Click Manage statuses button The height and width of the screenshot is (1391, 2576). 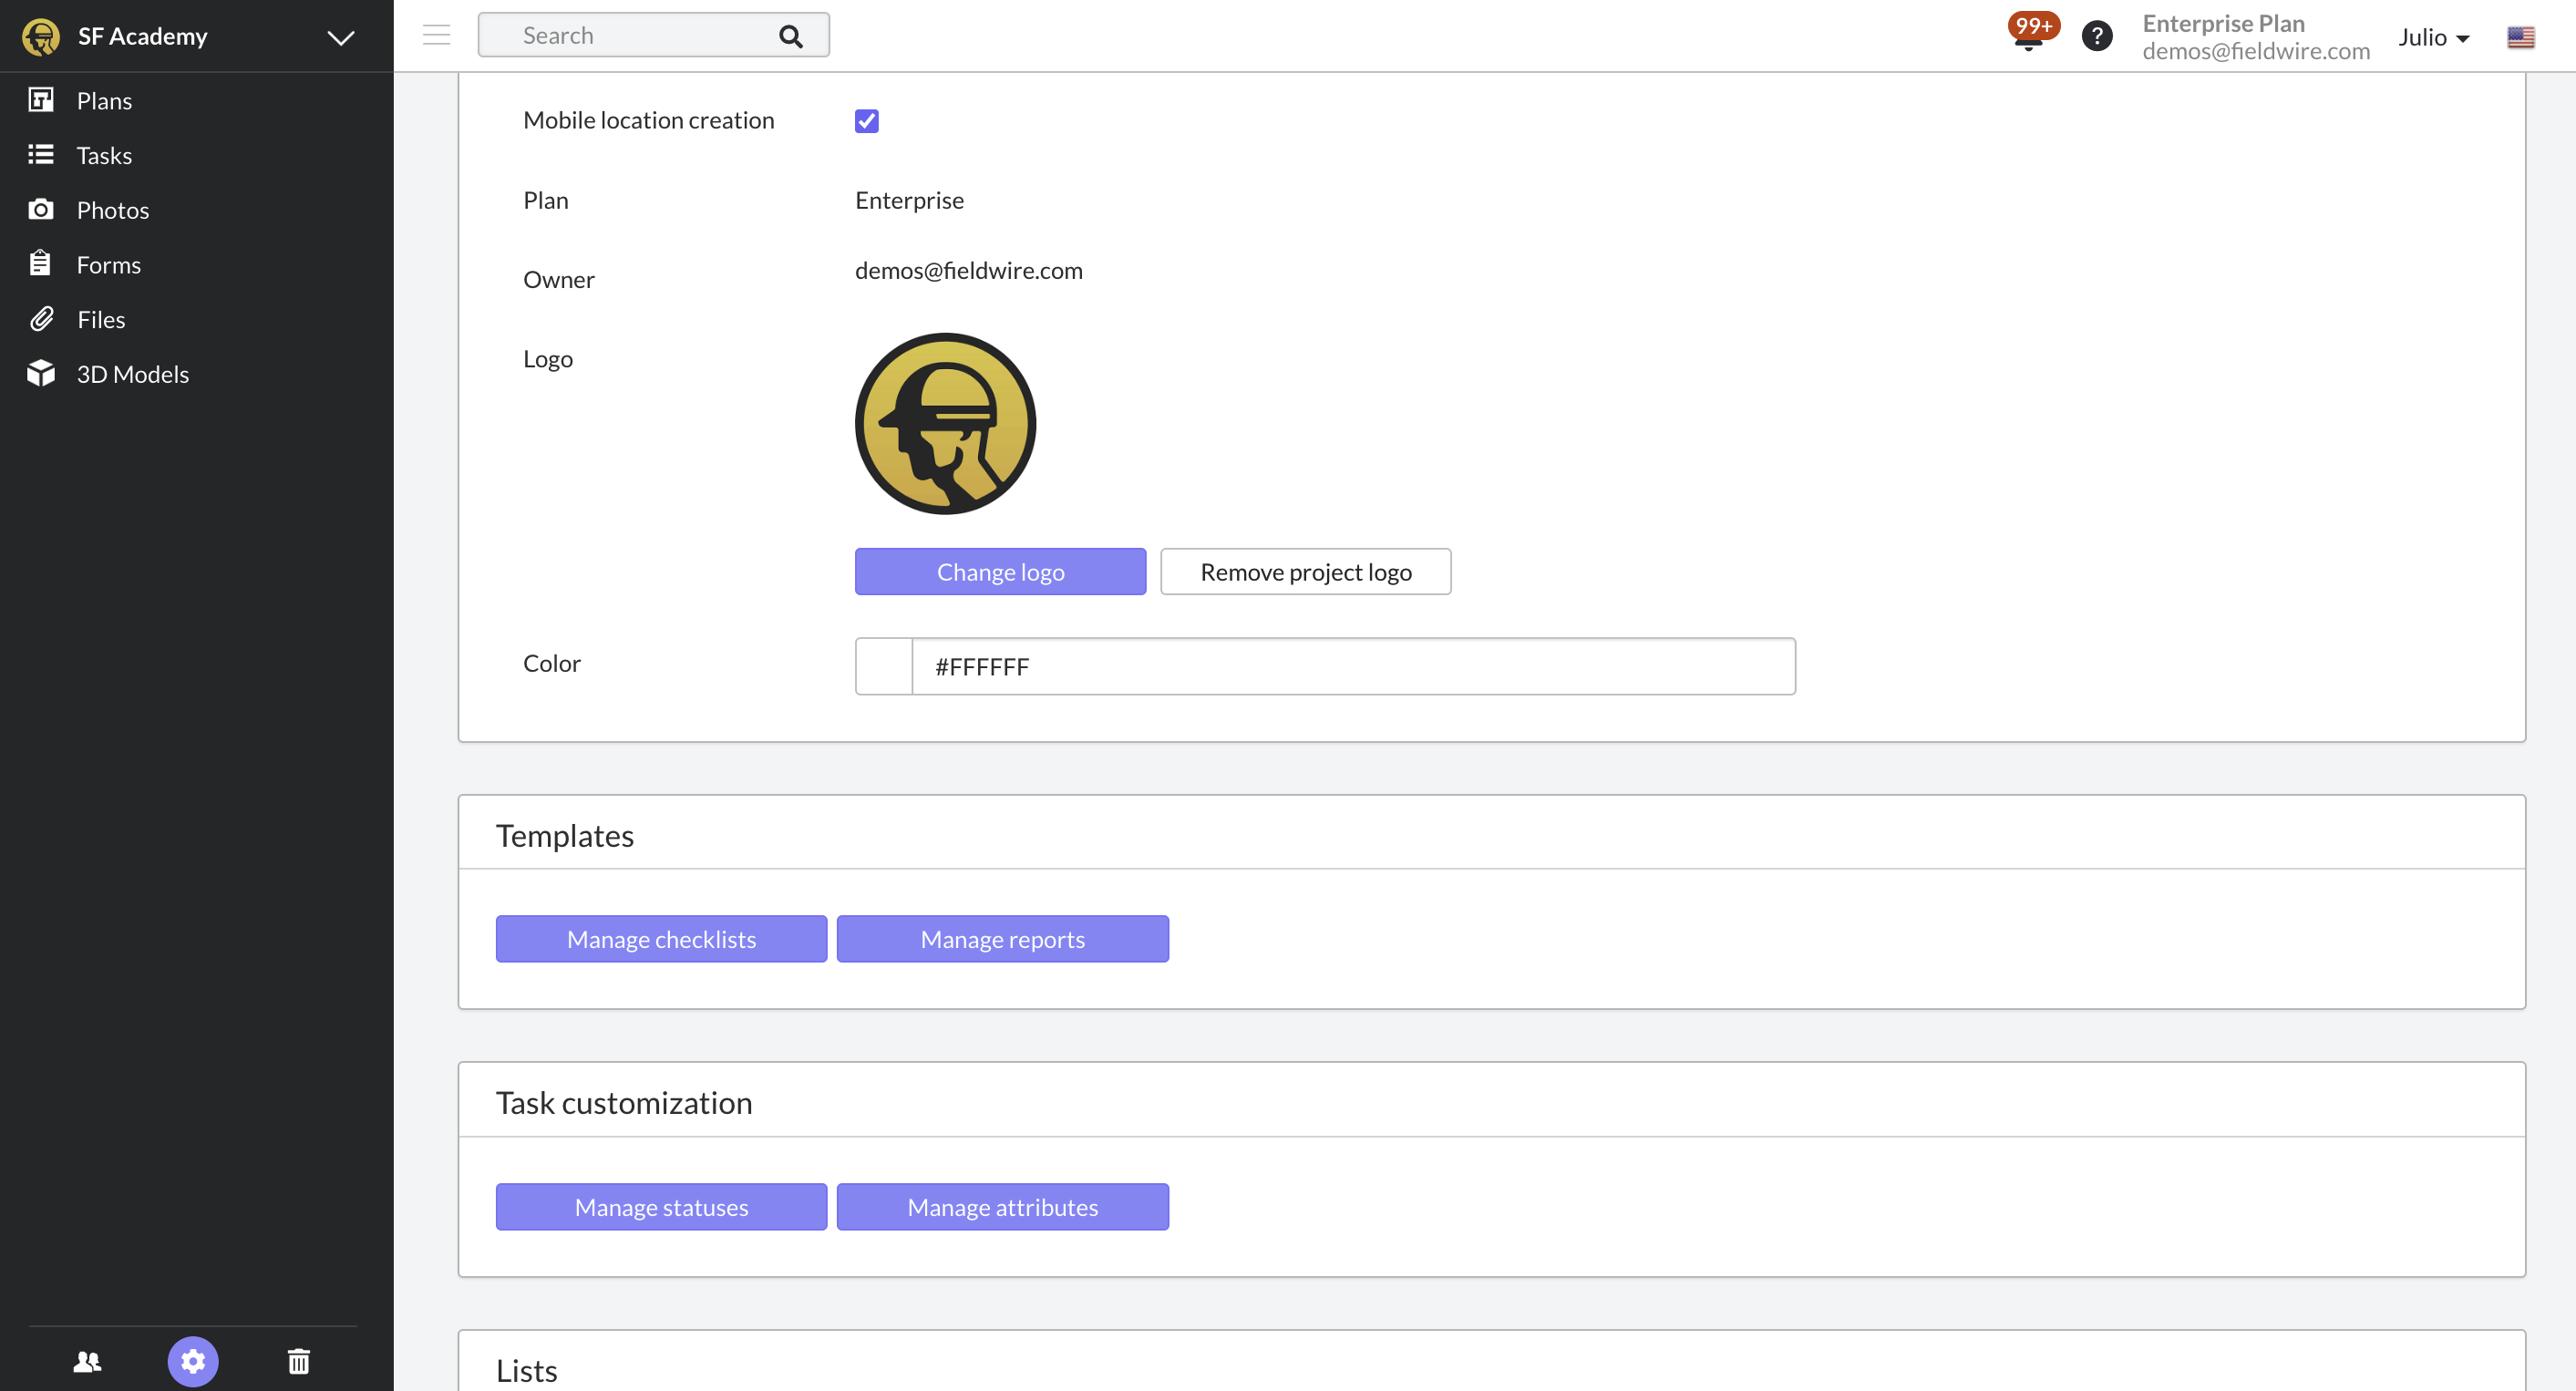[x=661, y=1207]
